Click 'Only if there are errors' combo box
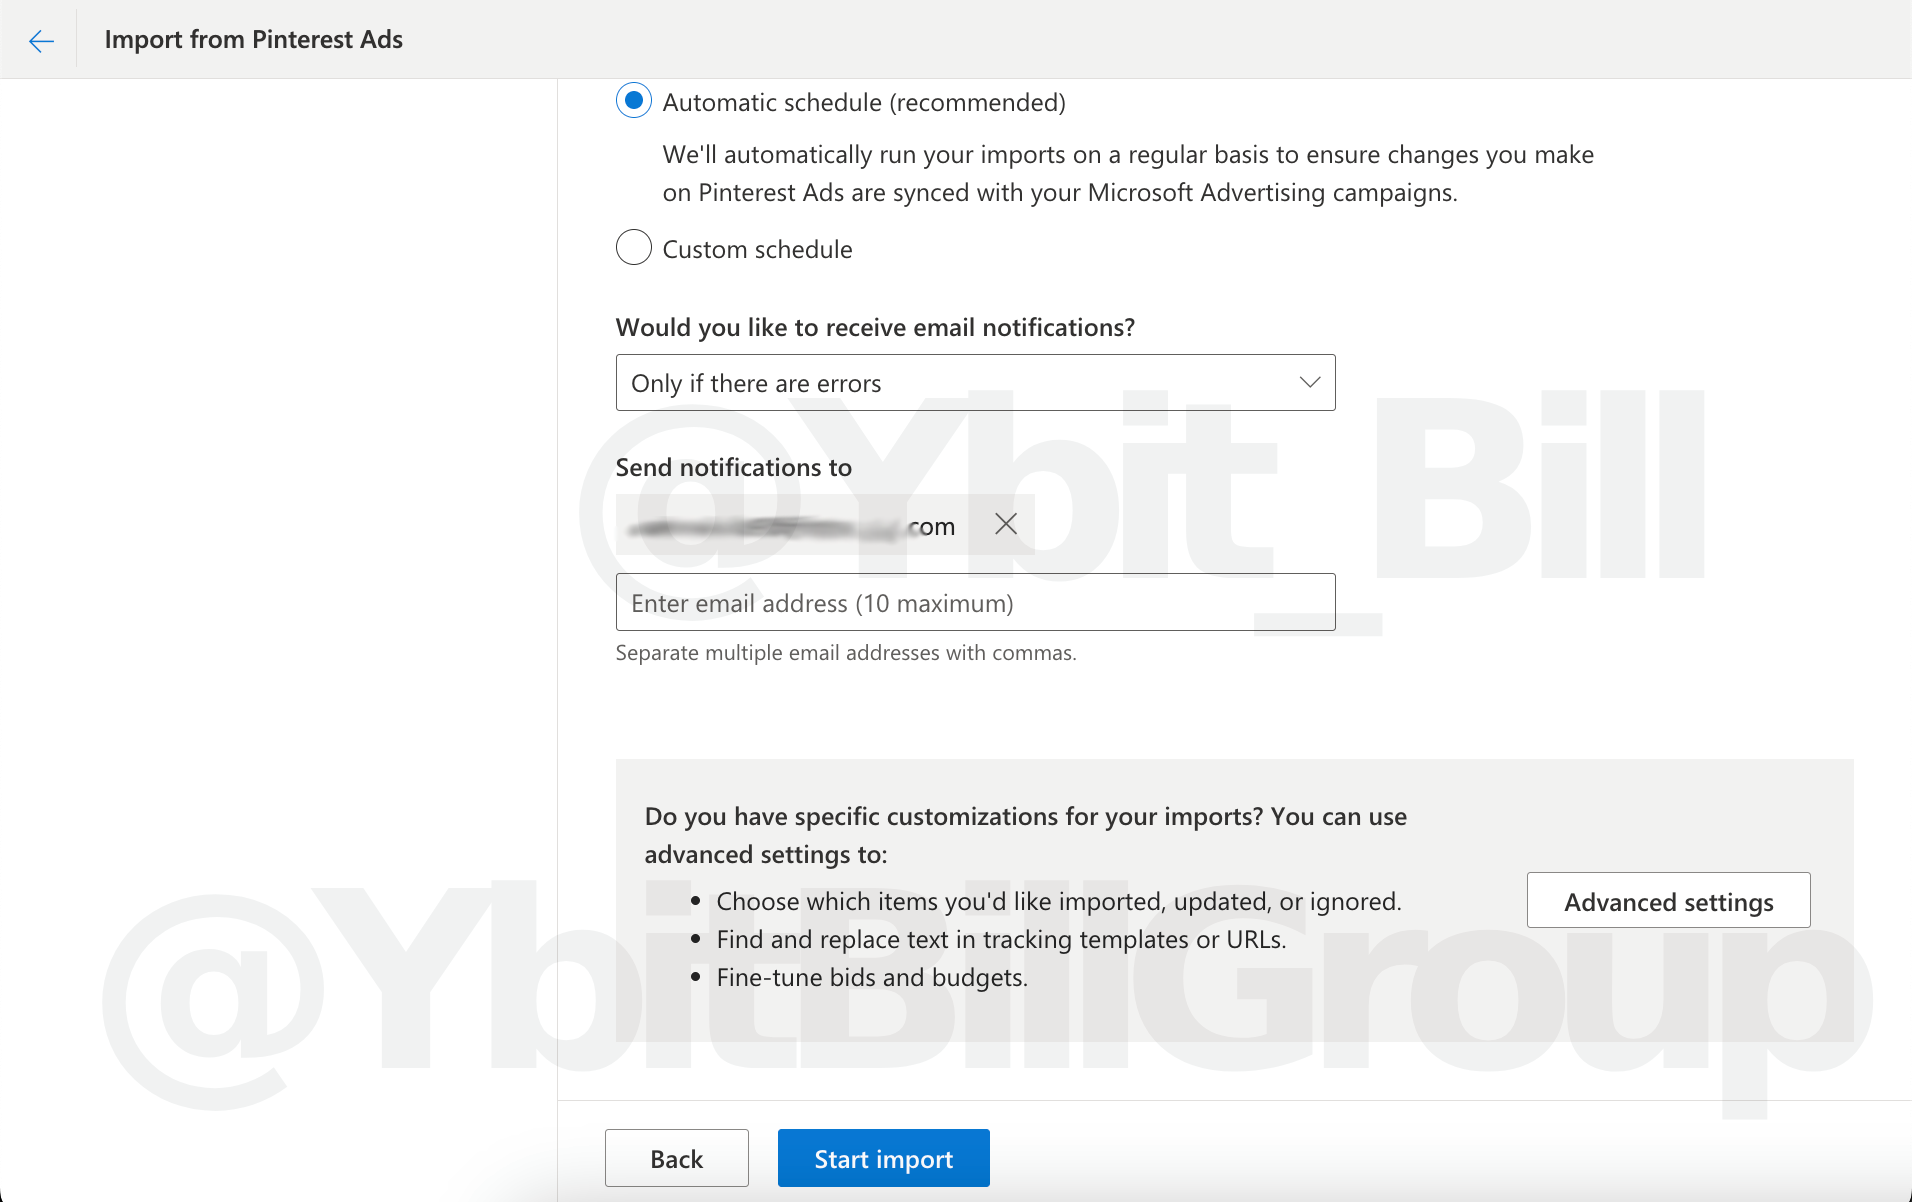Viewport: 1912px width, 1202px height. pyautogui.click(x=950, y=383)
